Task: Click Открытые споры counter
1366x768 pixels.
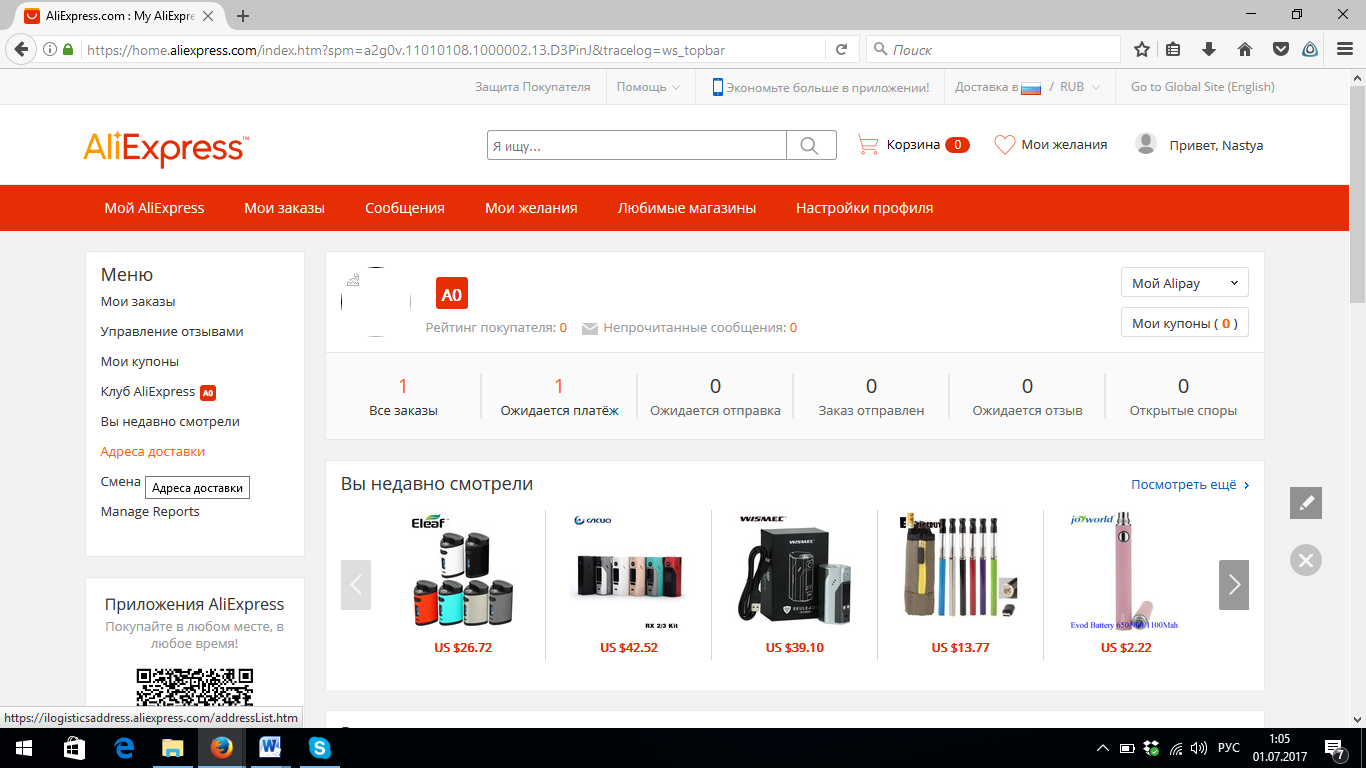Action: pos(1183,397)
